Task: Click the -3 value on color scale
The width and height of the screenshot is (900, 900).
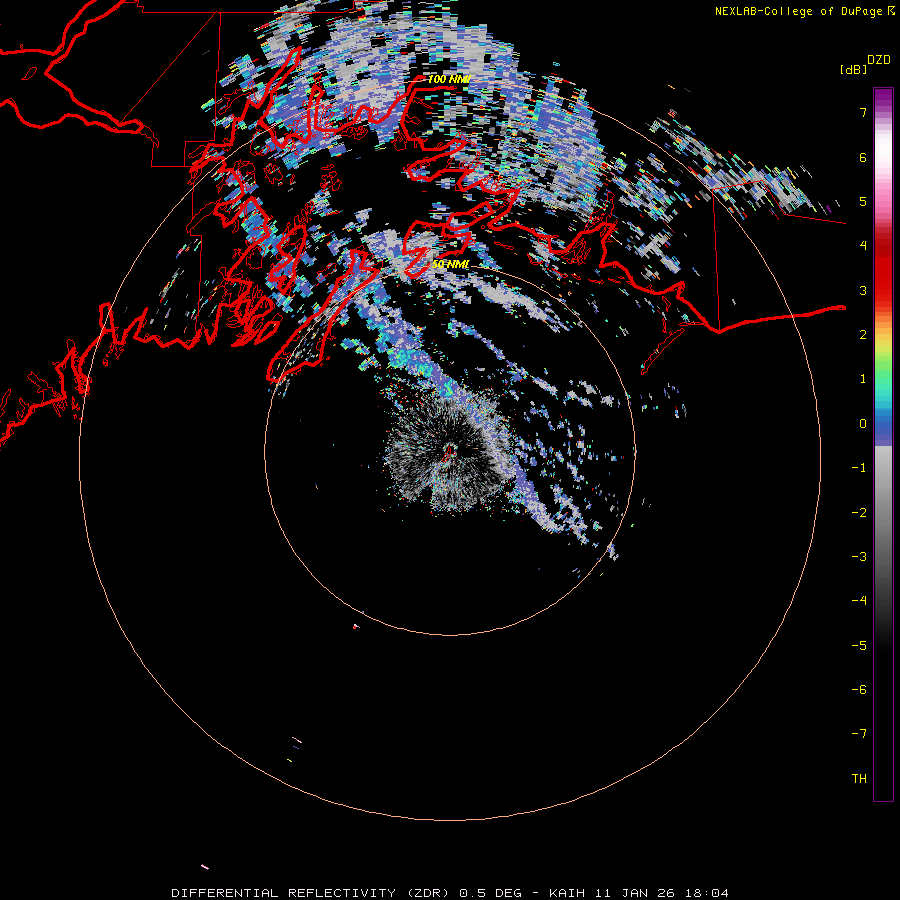Action: (859, 557)
